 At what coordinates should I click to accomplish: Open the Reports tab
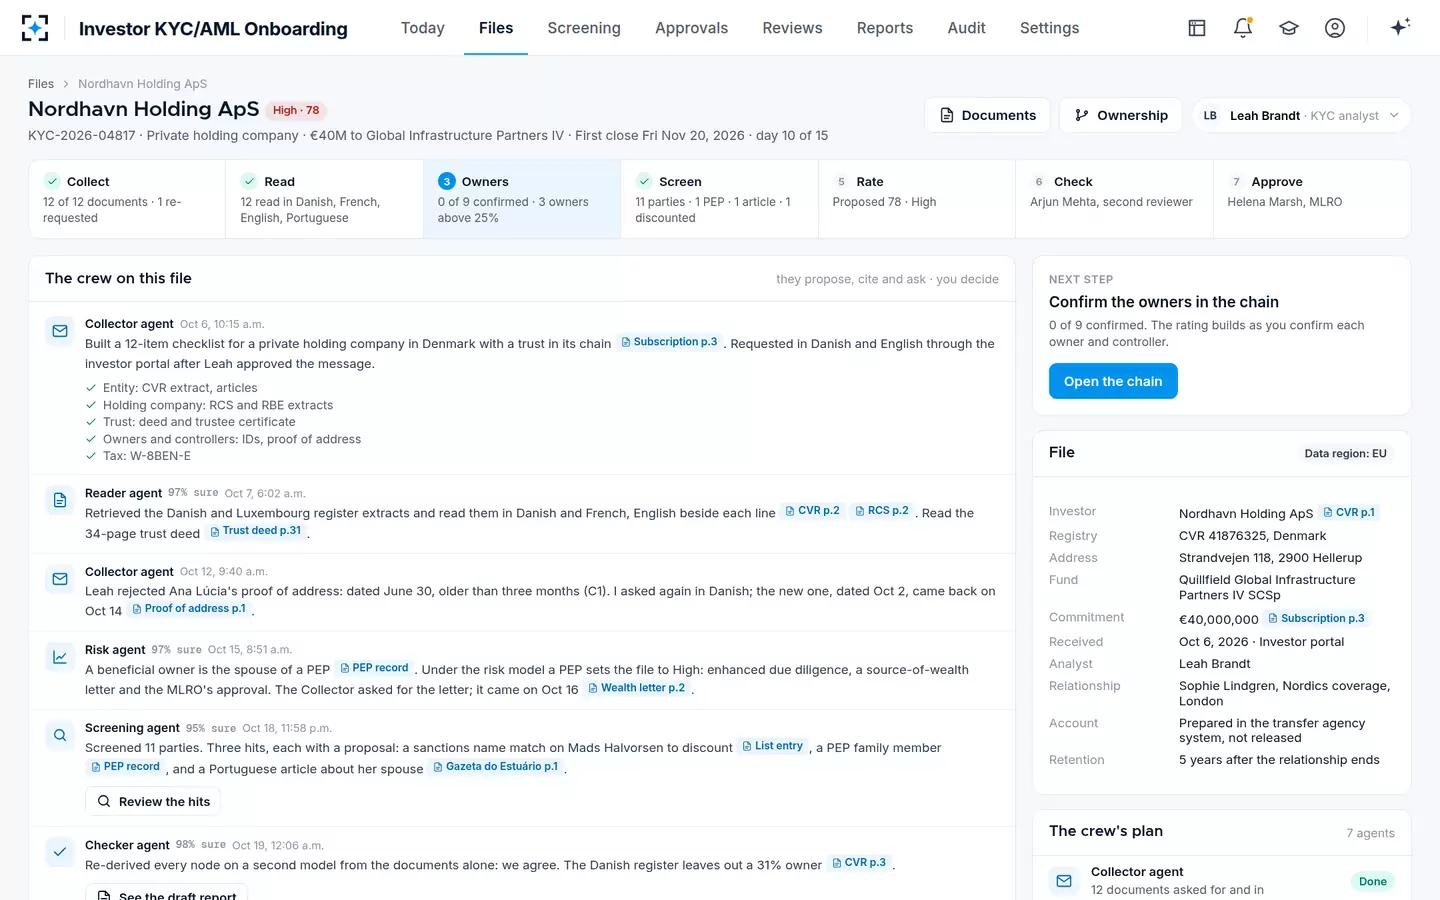(885, 28)
